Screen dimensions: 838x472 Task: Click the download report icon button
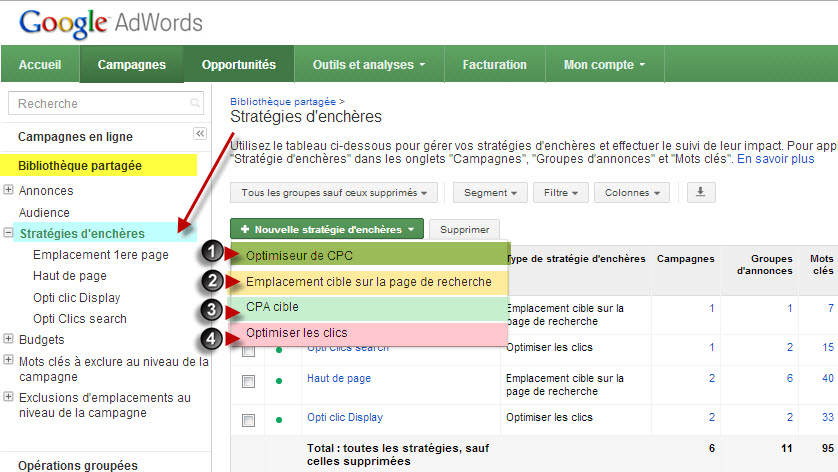pyautogui.click(x=701, y=192)
